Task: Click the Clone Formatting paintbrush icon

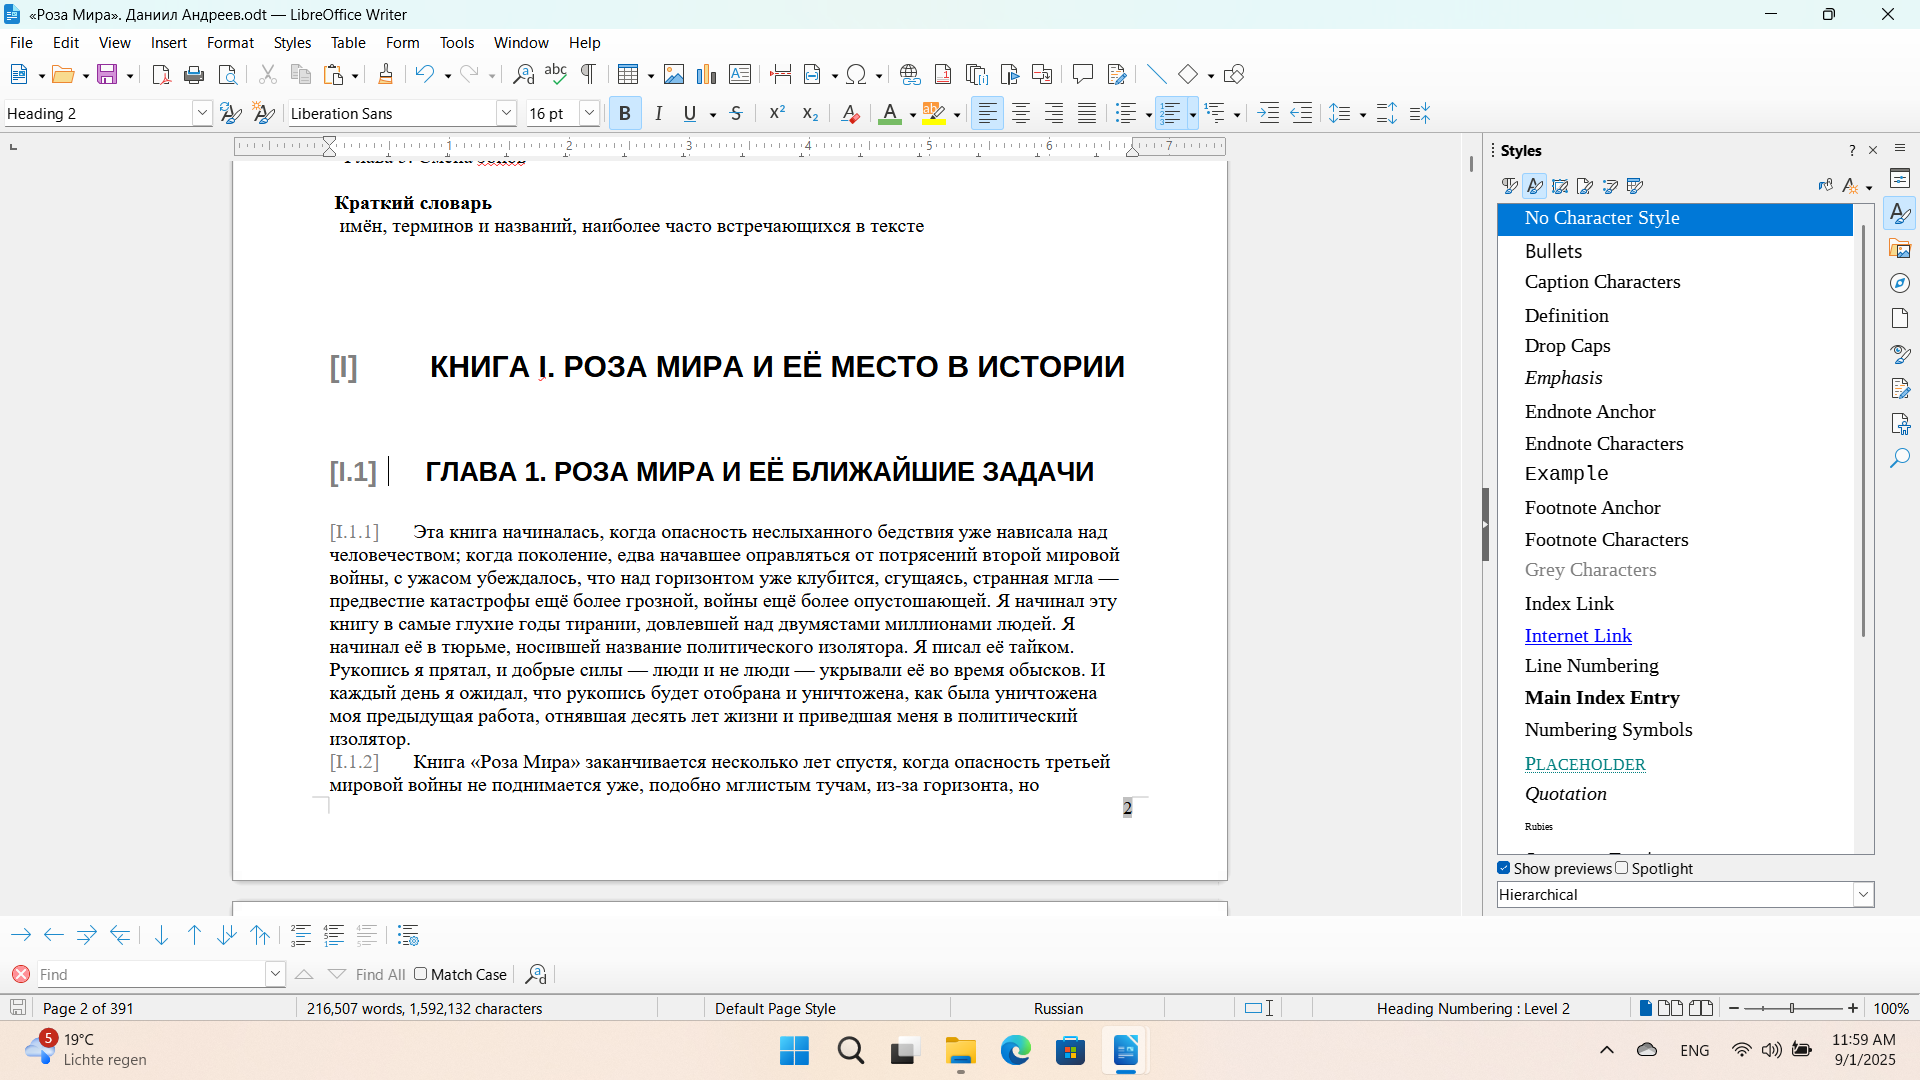Action: click(385, 74)
